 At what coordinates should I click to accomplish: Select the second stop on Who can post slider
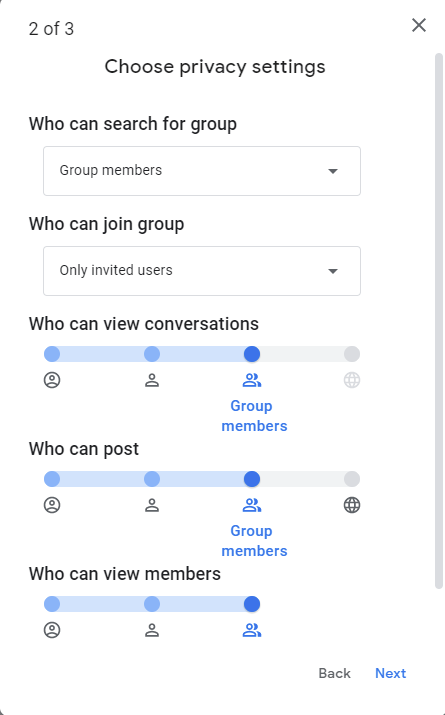(x=152, y=479)
